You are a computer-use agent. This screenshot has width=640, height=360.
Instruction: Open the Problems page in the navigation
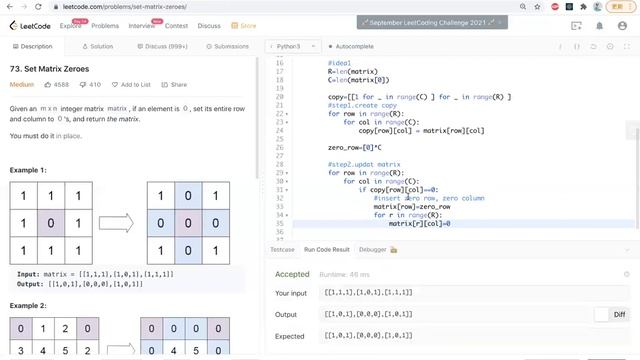105,26
